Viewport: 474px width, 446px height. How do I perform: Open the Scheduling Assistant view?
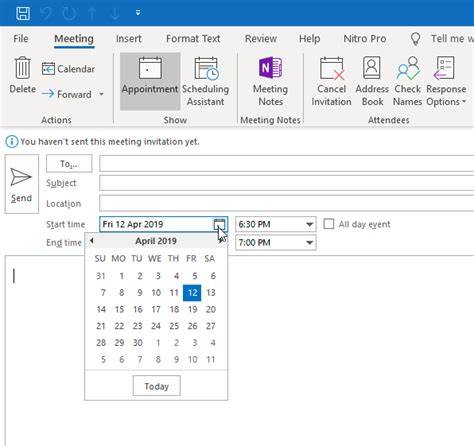point(206,81)
